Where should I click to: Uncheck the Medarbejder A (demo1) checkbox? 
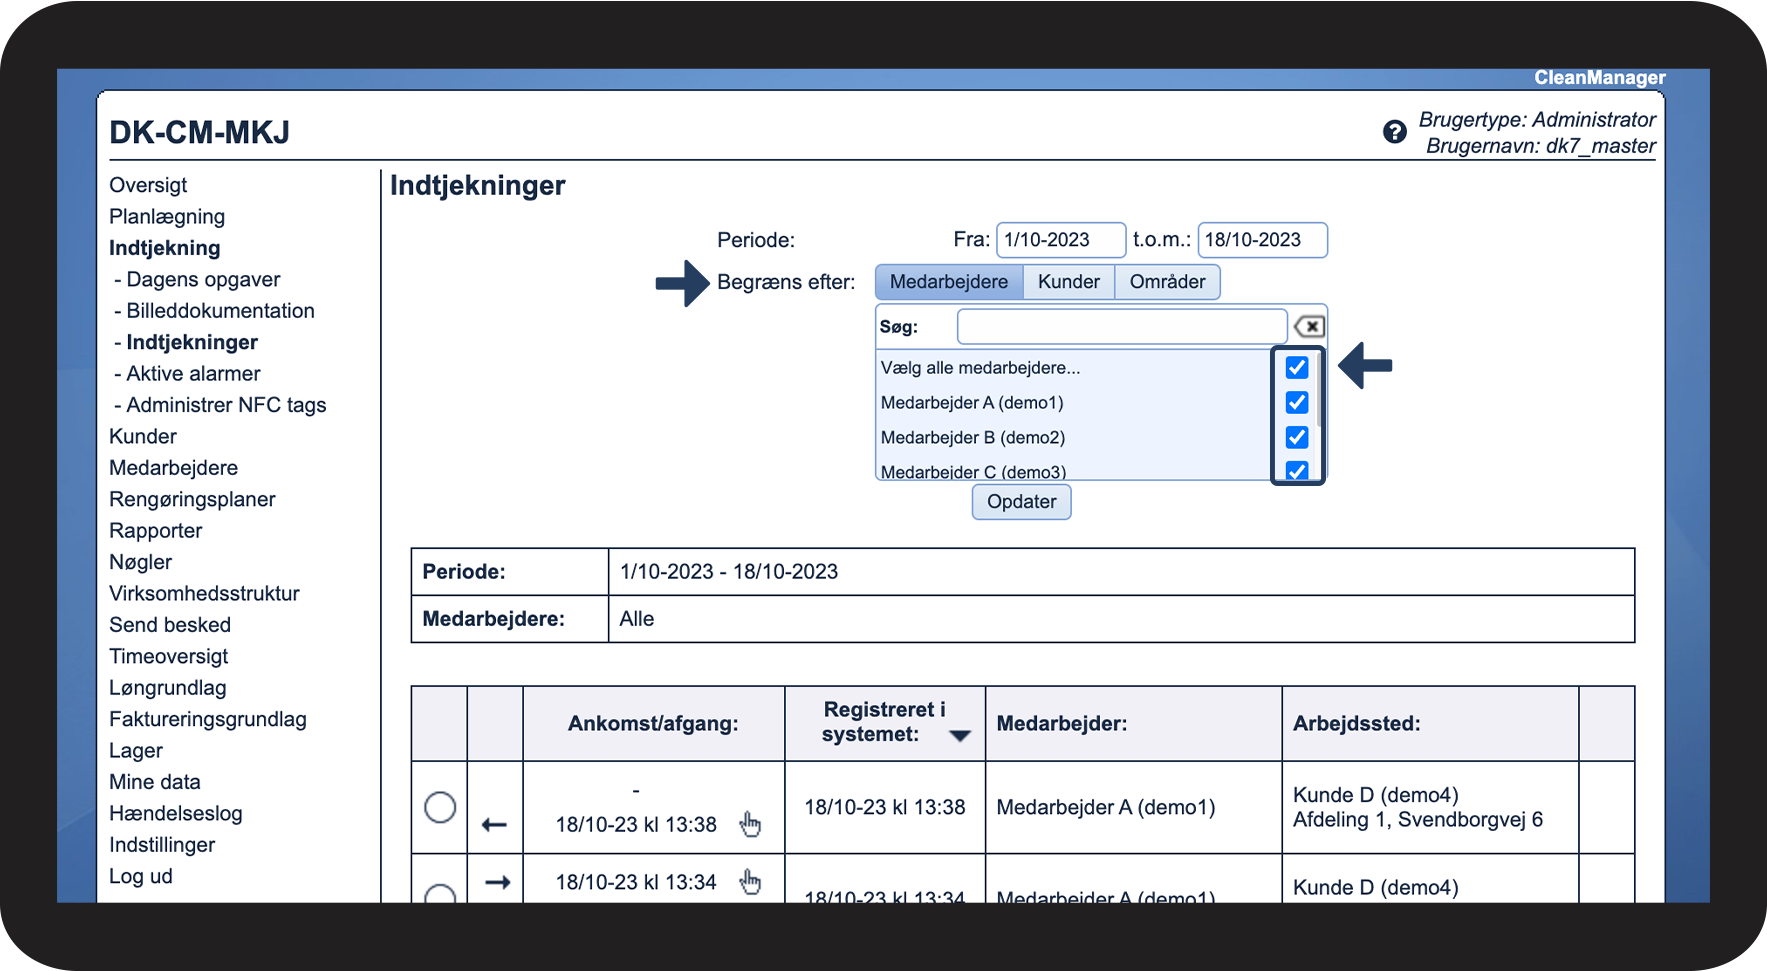point(1297,403)
